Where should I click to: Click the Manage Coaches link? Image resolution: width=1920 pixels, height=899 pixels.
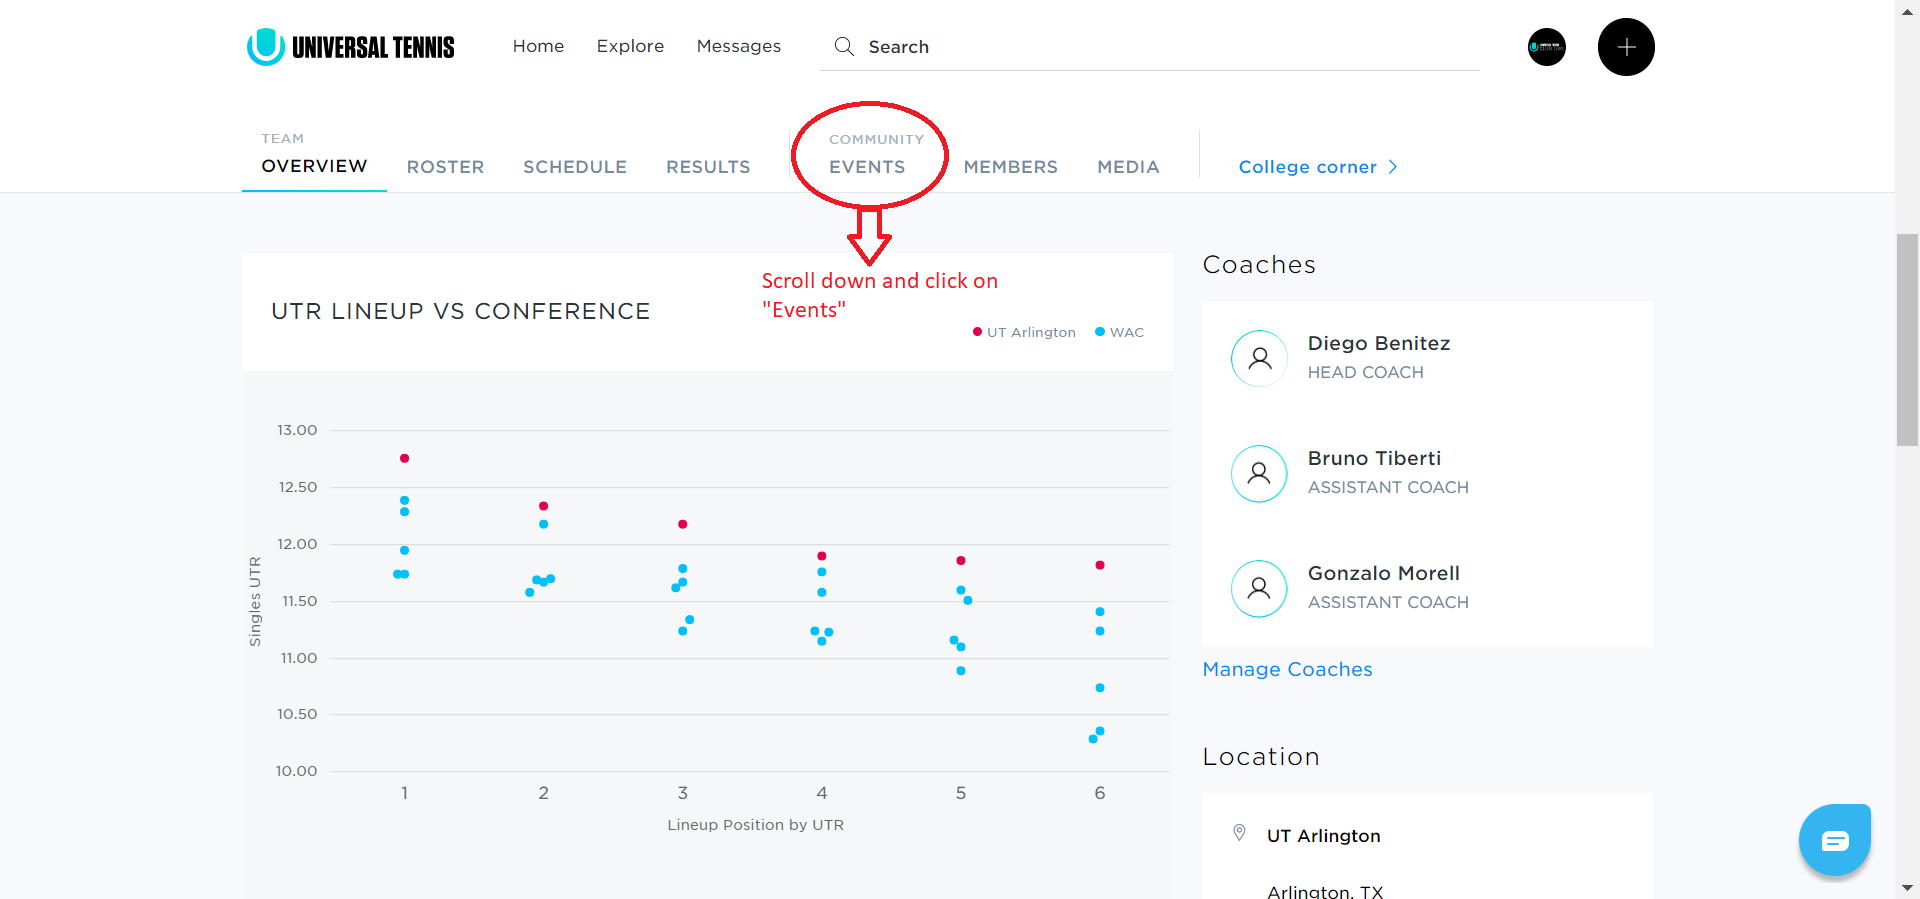(1287, 669)
